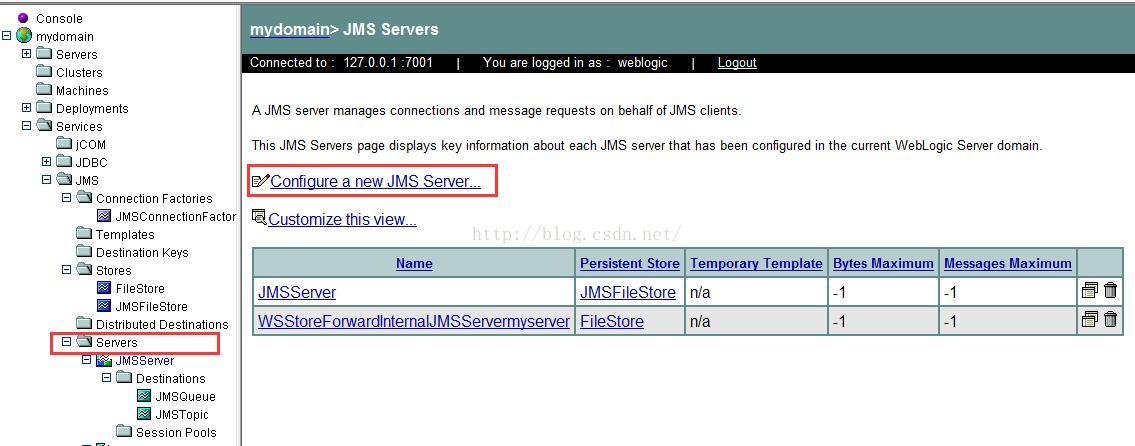Click the Distributed Destinations folder icon
The width and height of the screenshot is (1135, 446).
[84, 324]
